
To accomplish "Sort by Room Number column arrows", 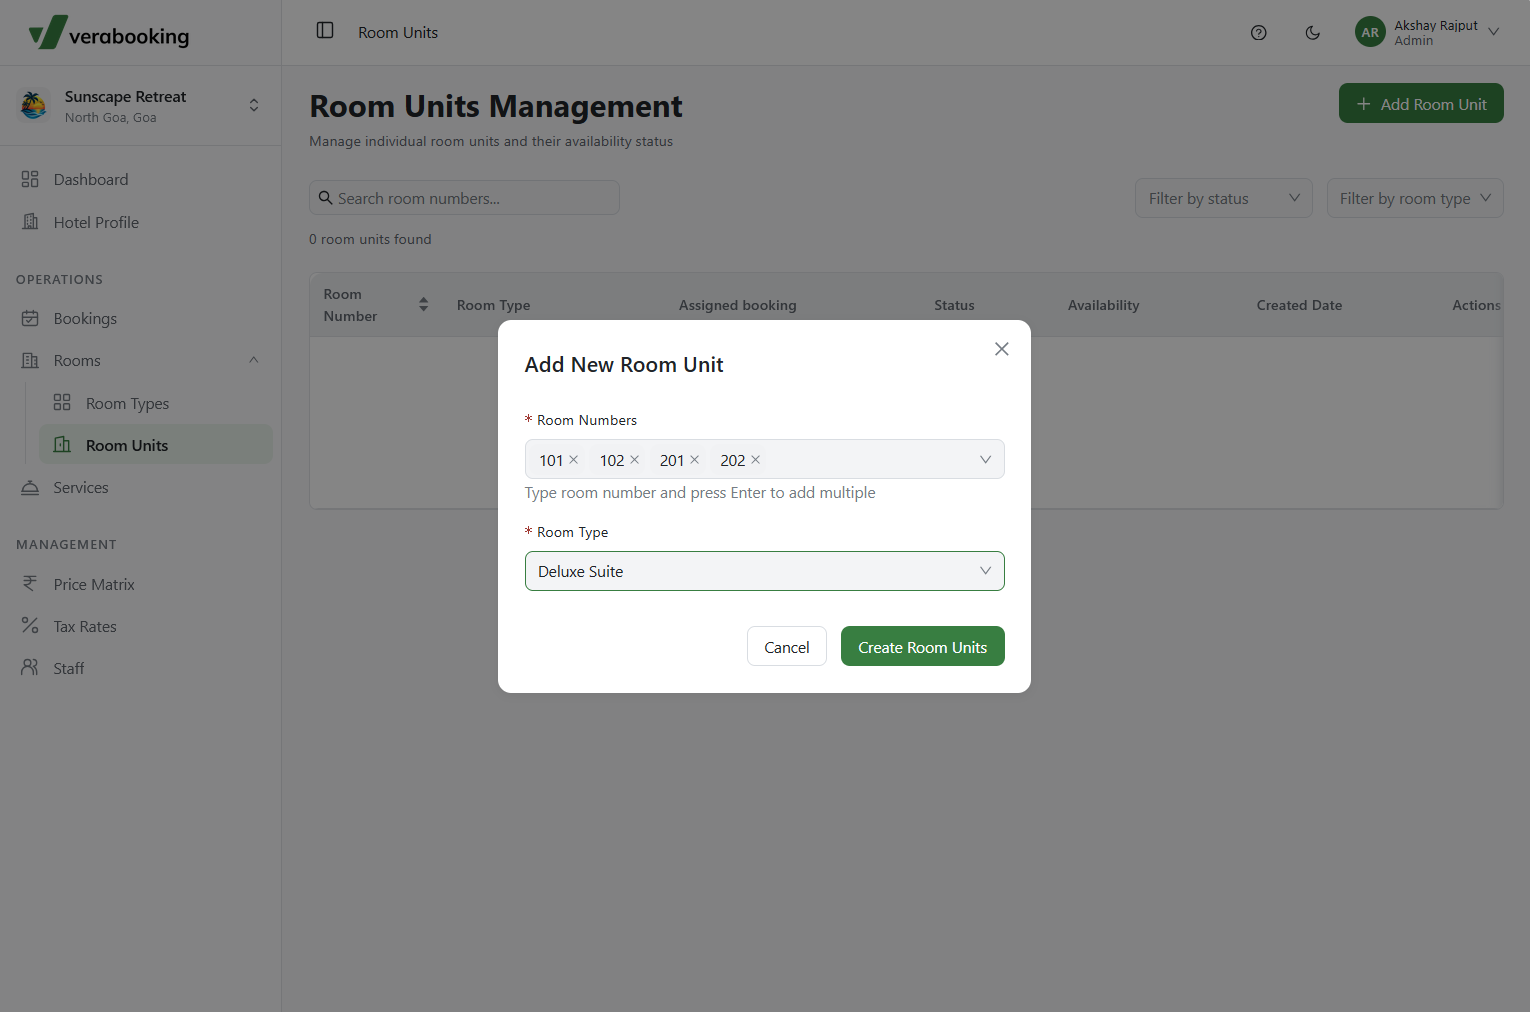I will click(423, 305).
